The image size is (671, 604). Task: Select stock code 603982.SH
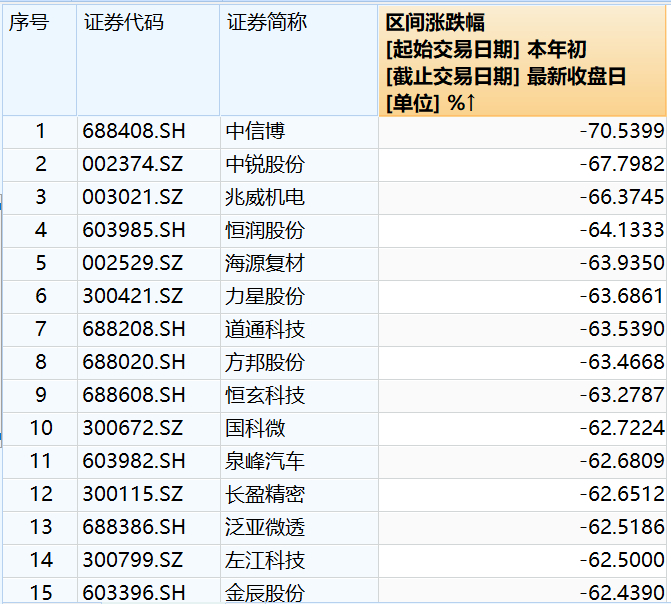tap(134, 461)
